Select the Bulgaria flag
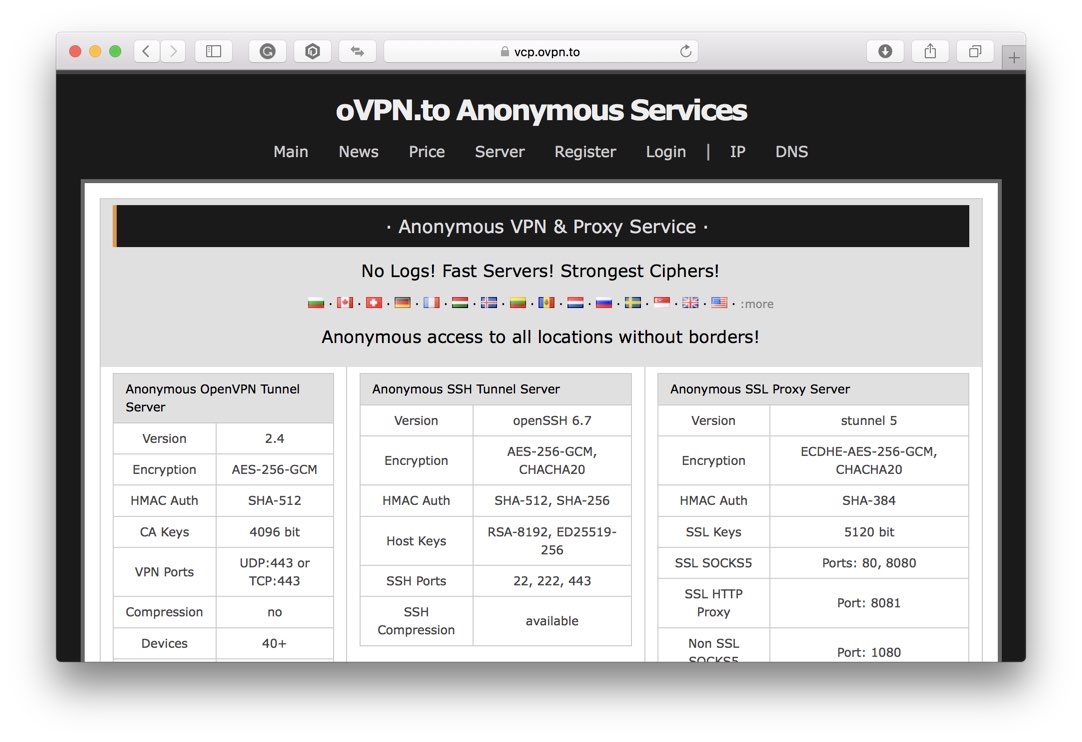 [316, 302]
